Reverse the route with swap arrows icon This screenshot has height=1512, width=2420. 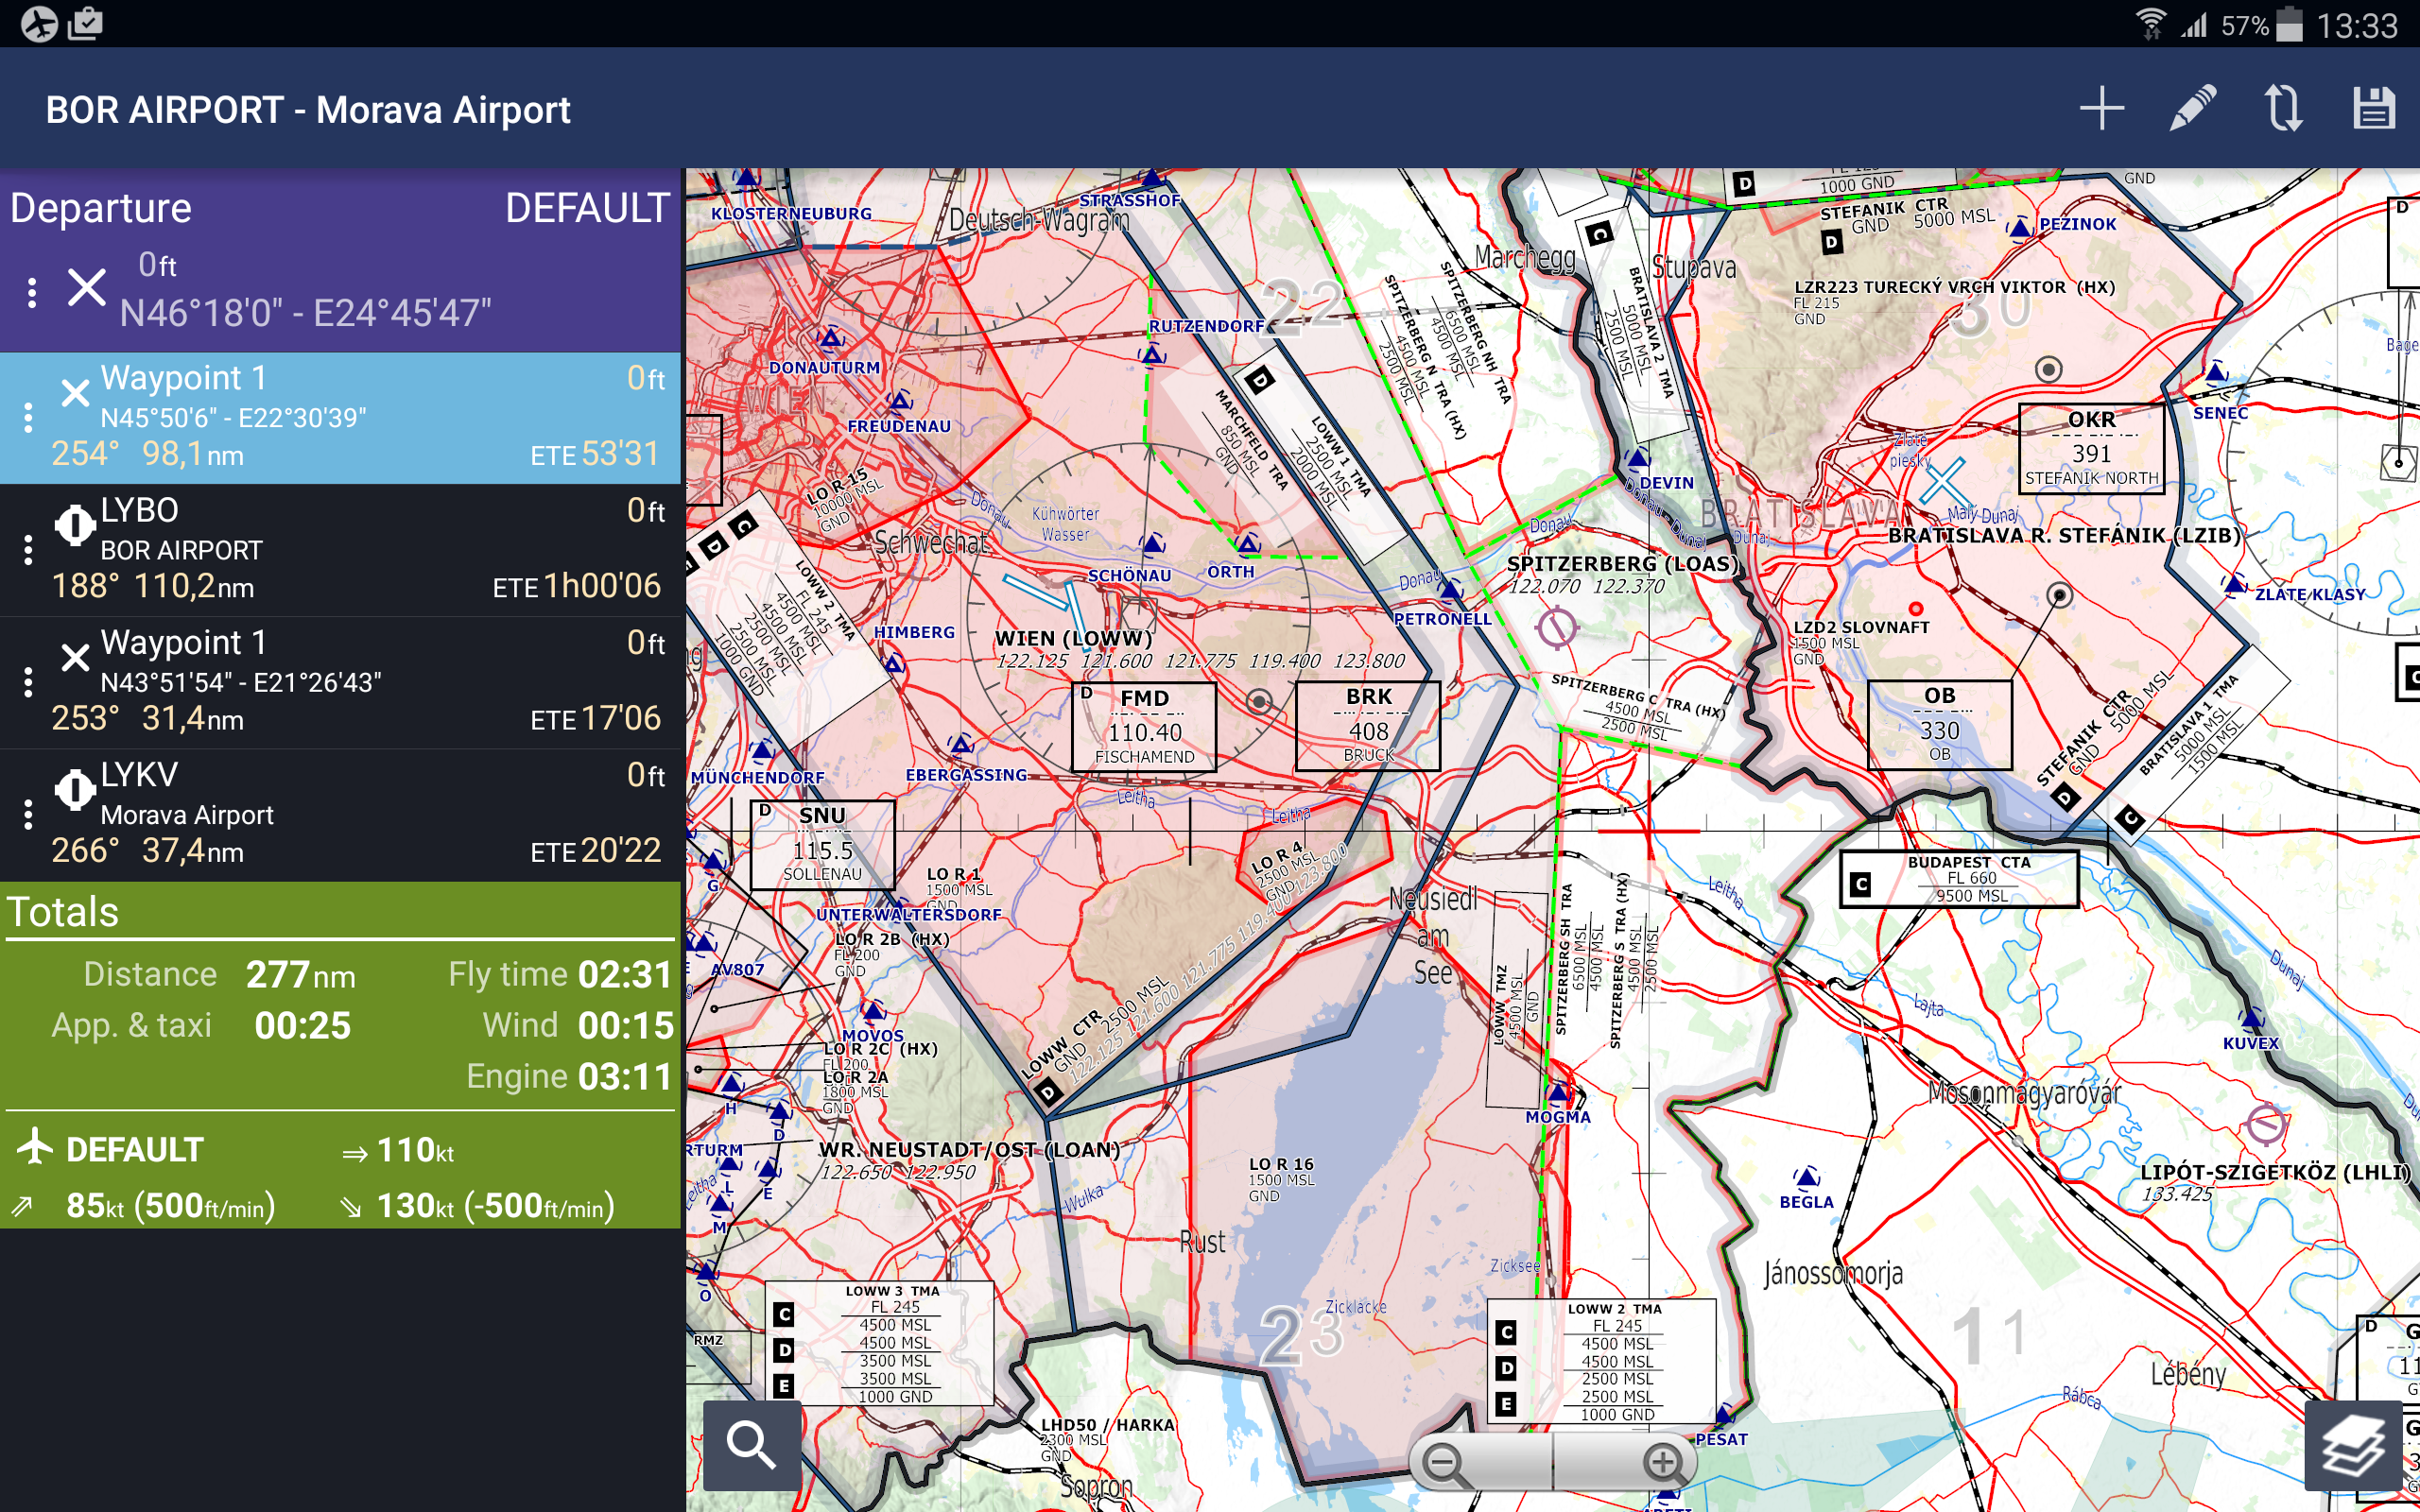tap(2283, 108)
